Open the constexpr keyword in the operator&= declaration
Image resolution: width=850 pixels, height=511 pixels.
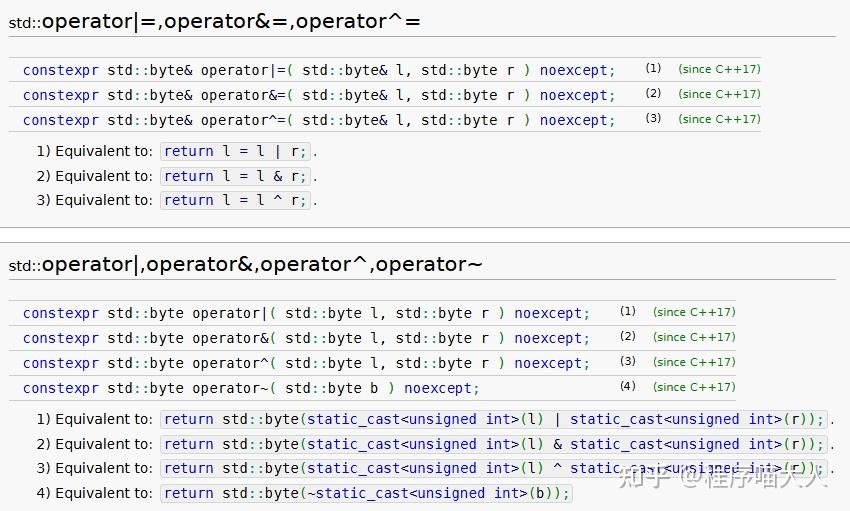coord(61,95)
